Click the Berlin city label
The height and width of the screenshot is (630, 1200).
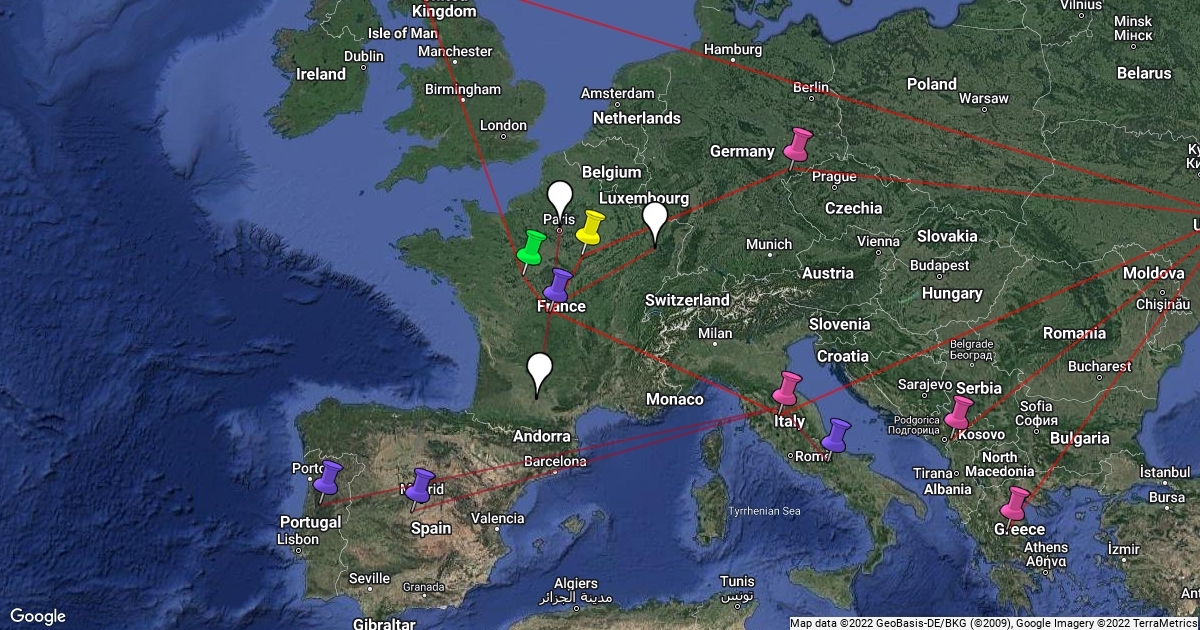[811, 88]
